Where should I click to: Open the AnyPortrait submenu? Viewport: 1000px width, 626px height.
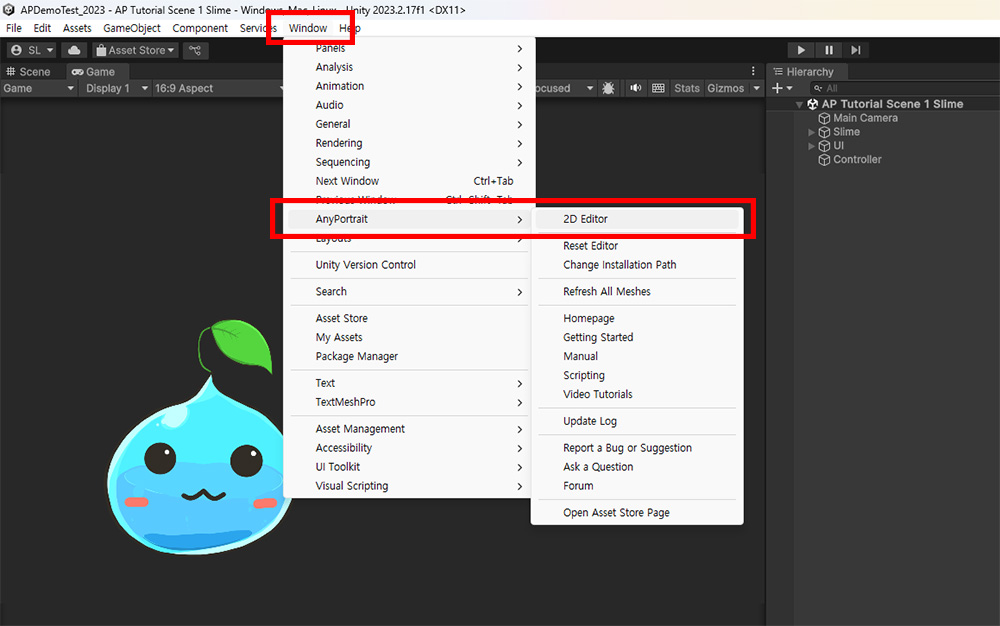pyautogui.click(x=409, y=219)
